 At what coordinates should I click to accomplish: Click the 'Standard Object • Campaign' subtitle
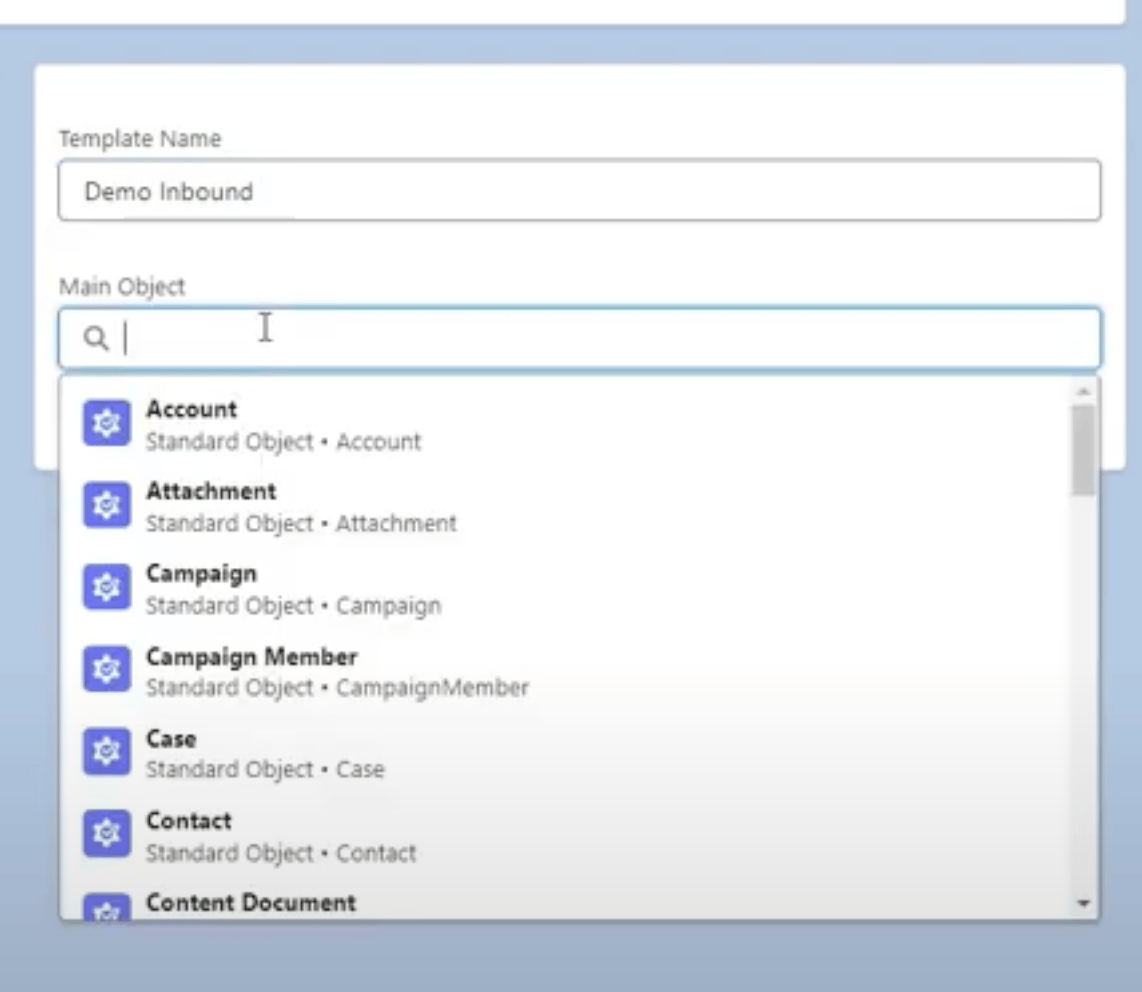tap(294, 606)
